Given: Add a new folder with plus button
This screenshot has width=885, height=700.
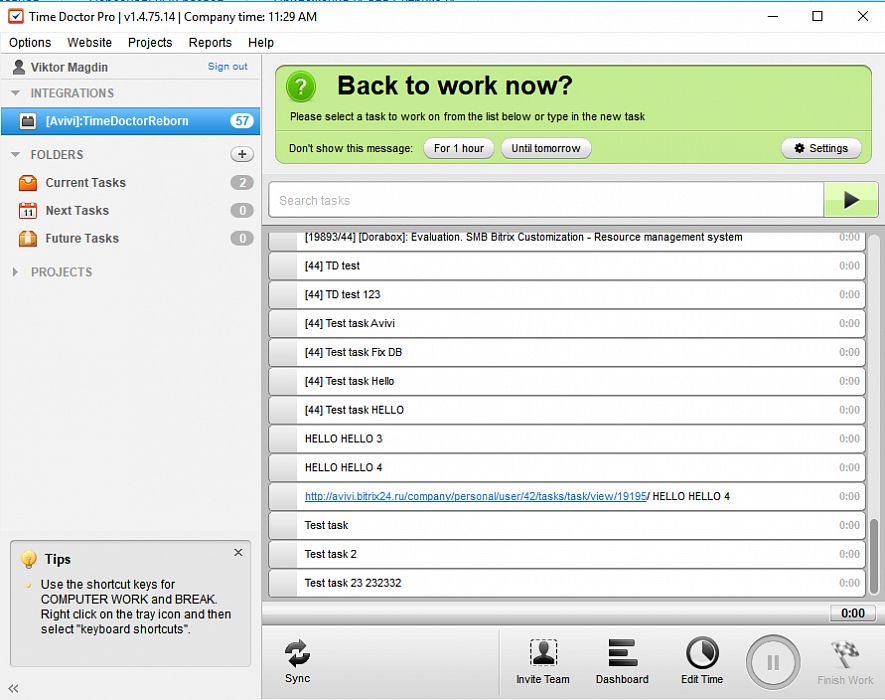Looking at the screenshot, I should 242,154.
